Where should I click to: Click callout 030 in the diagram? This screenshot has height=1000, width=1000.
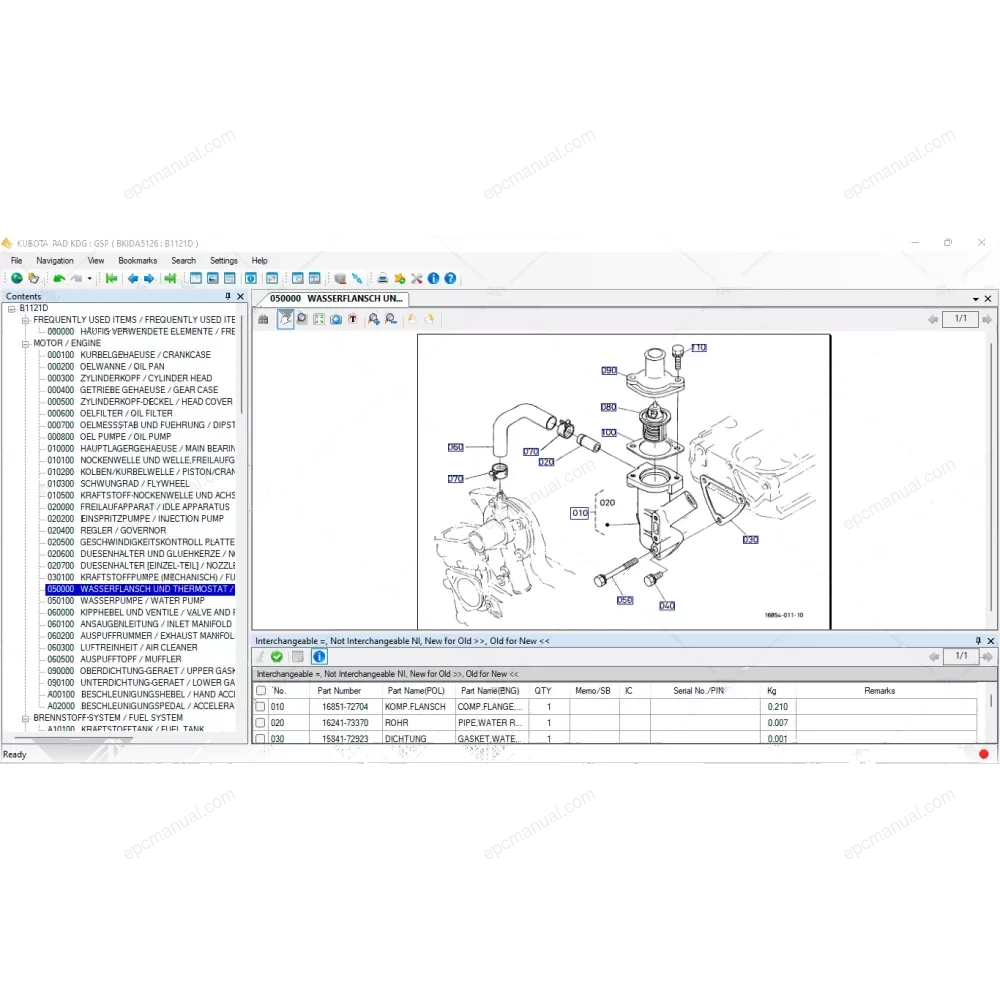pyautogui.click(x=751, y=540)
